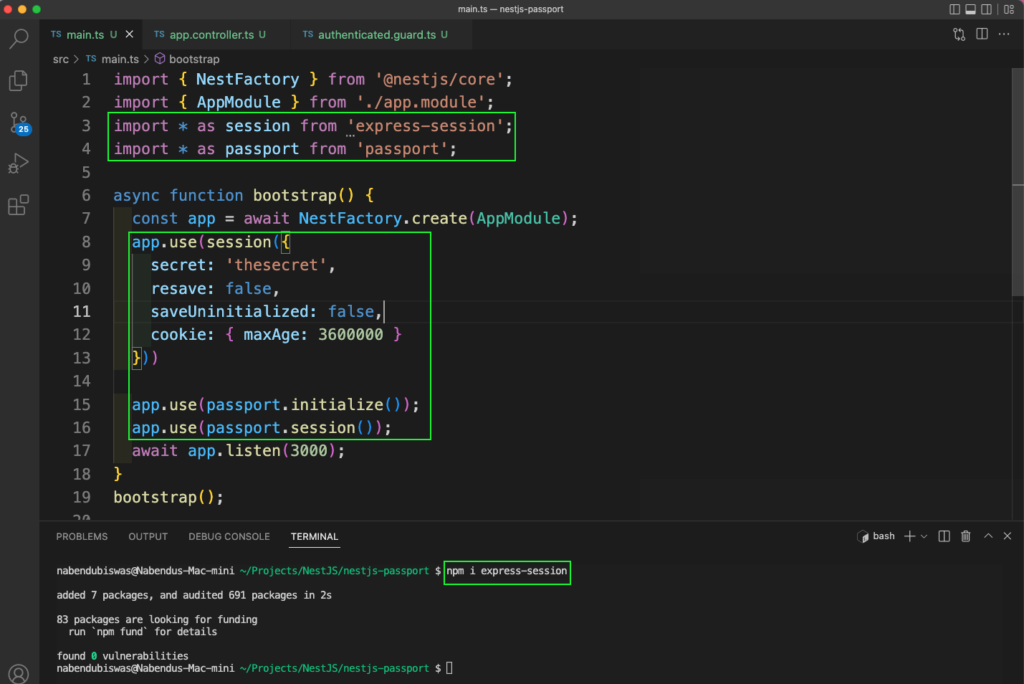Screen dimensions: 1024x684
Task: Open the Search view in activity bar
Action: [x=19, y=40]
